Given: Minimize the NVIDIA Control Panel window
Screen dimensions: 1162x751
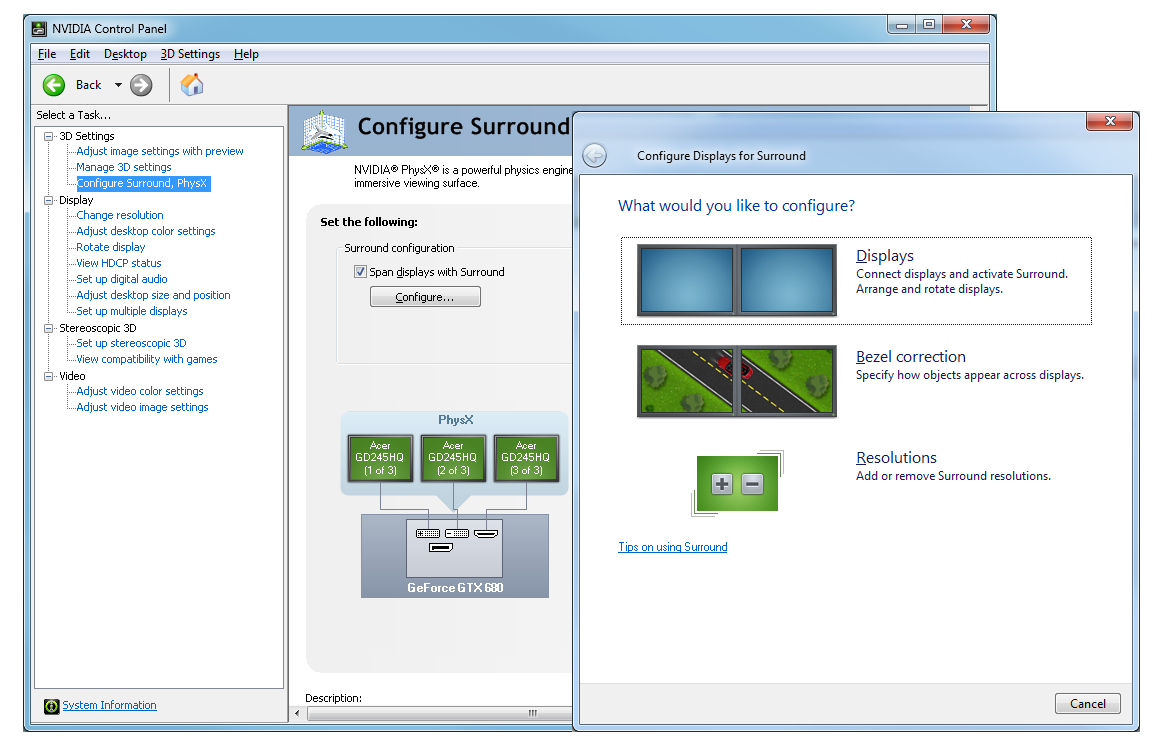Looking at the screenshot, I should [x=902, y=24].
